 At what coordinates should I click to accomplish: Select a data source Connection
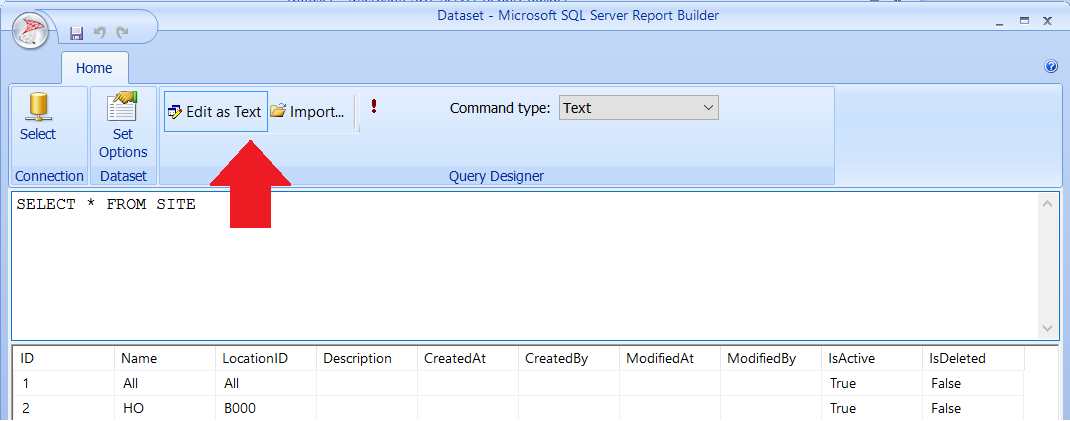(38, 118)
